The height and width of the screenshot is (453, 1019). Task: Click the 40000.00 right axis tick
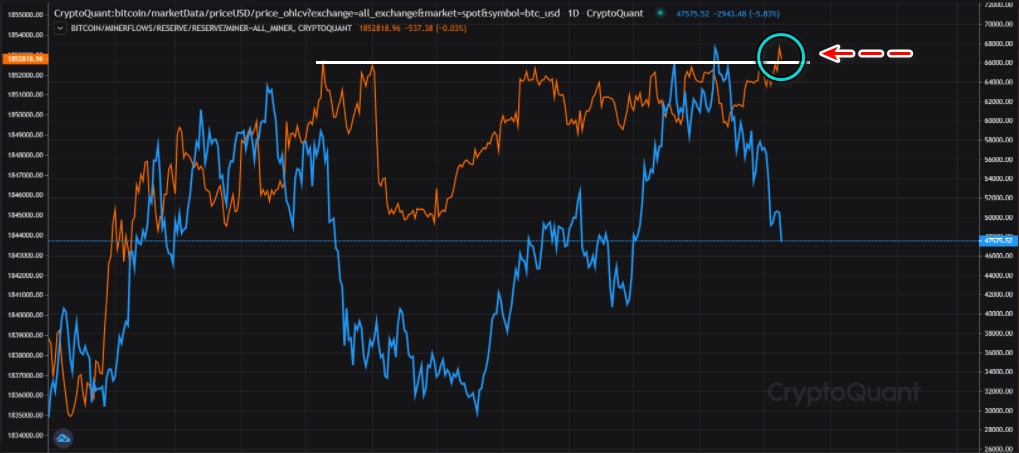998,314
